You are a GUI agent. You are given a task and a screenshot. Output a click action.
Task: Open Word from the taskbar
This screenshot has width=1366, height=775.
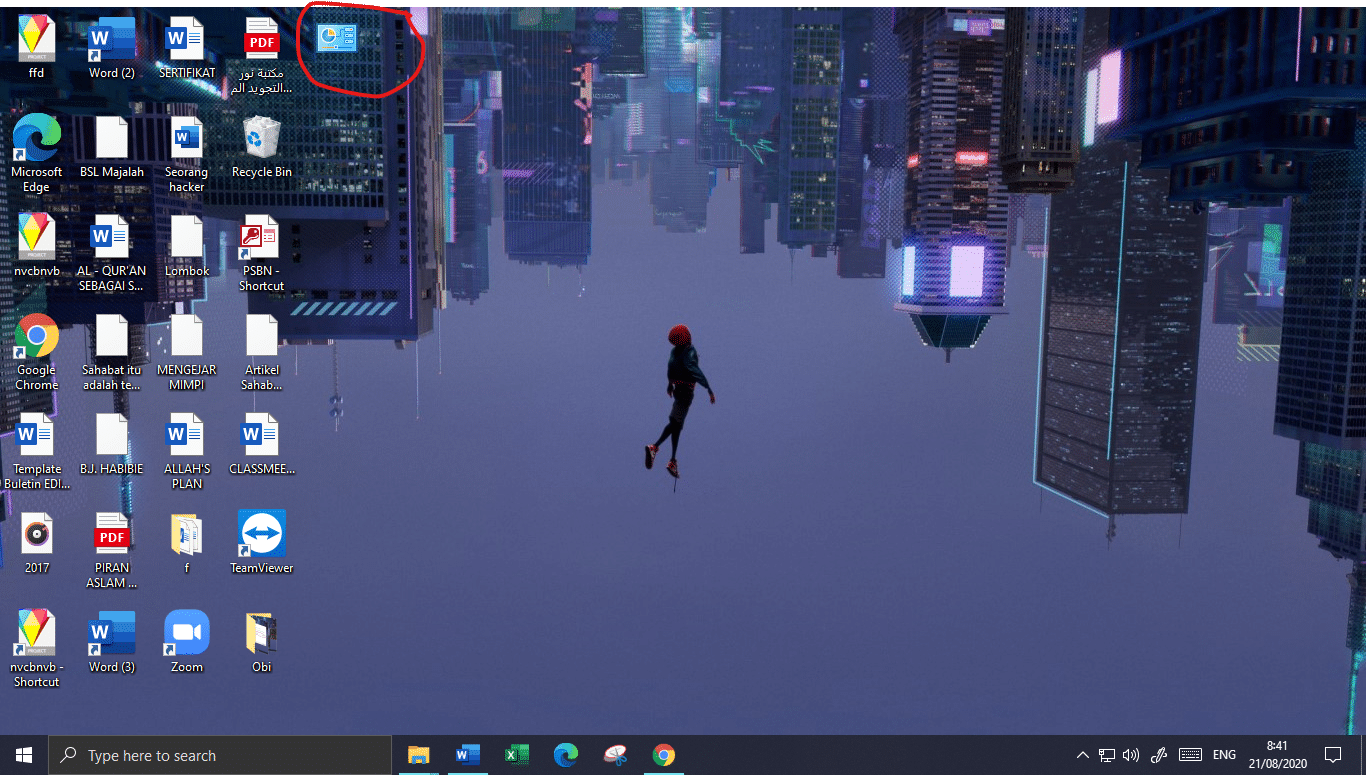[467, 755]
